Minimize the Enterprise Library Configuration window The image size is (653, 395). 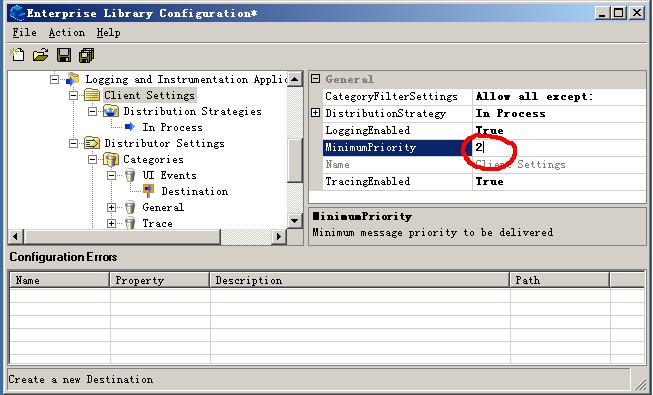point(602,13)
